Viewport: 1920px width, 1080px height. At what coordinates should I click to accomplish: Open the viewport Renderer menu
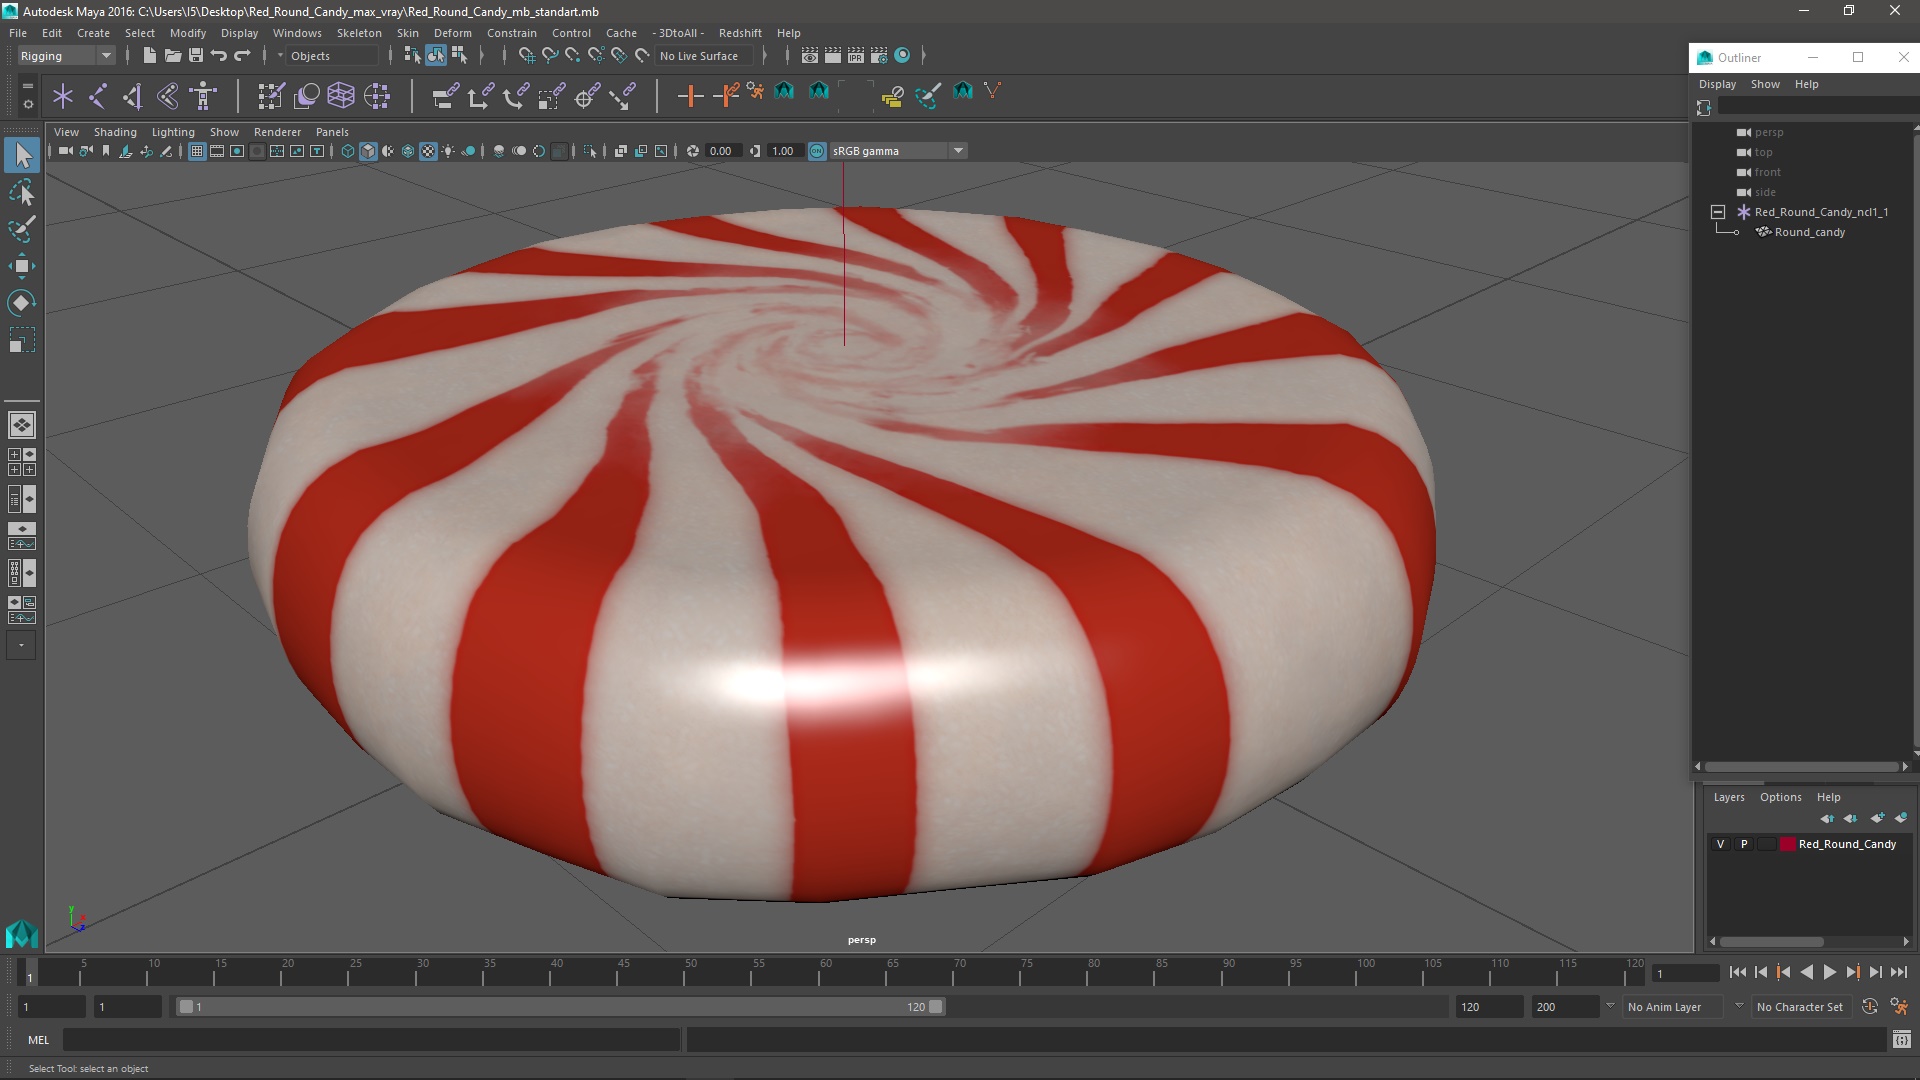tap(277, 132)
